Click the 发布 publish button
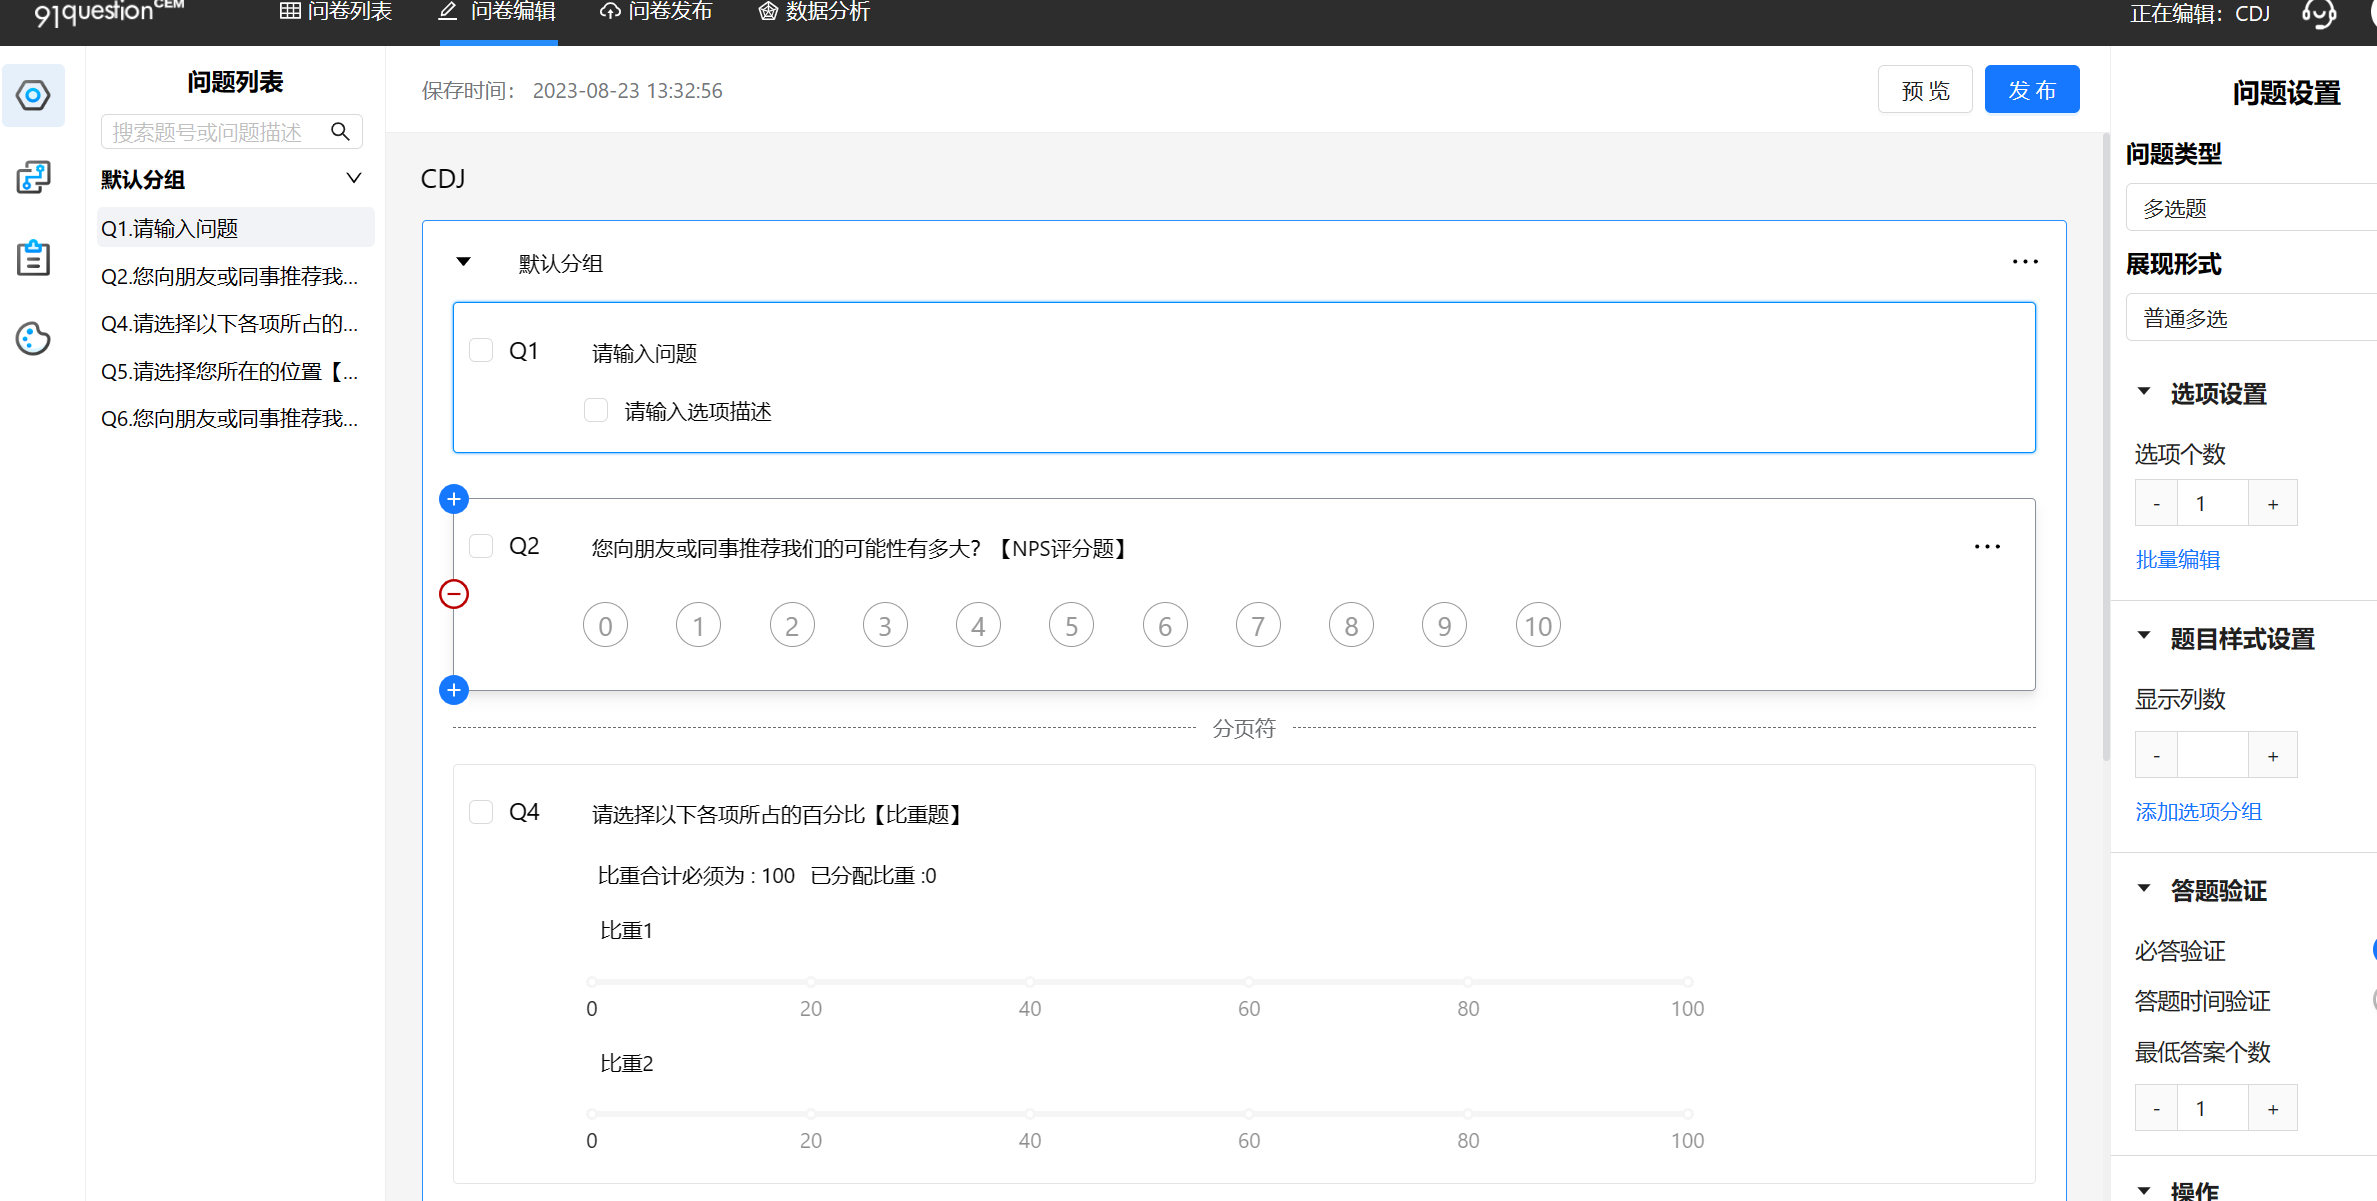This screenshot has width=2377, height=1201. [2032, 90]
